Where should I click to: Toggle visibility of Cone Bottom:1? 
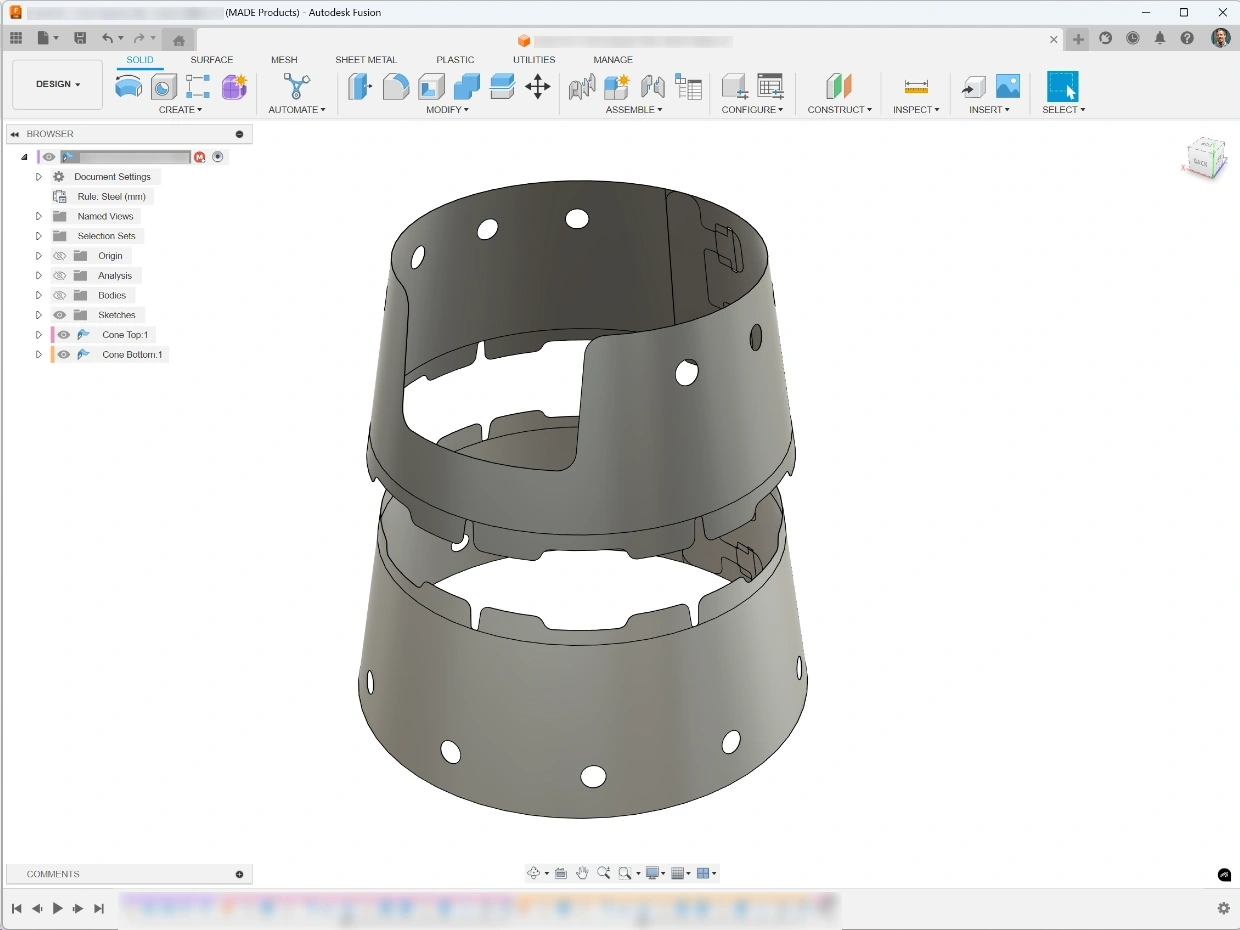64,355
